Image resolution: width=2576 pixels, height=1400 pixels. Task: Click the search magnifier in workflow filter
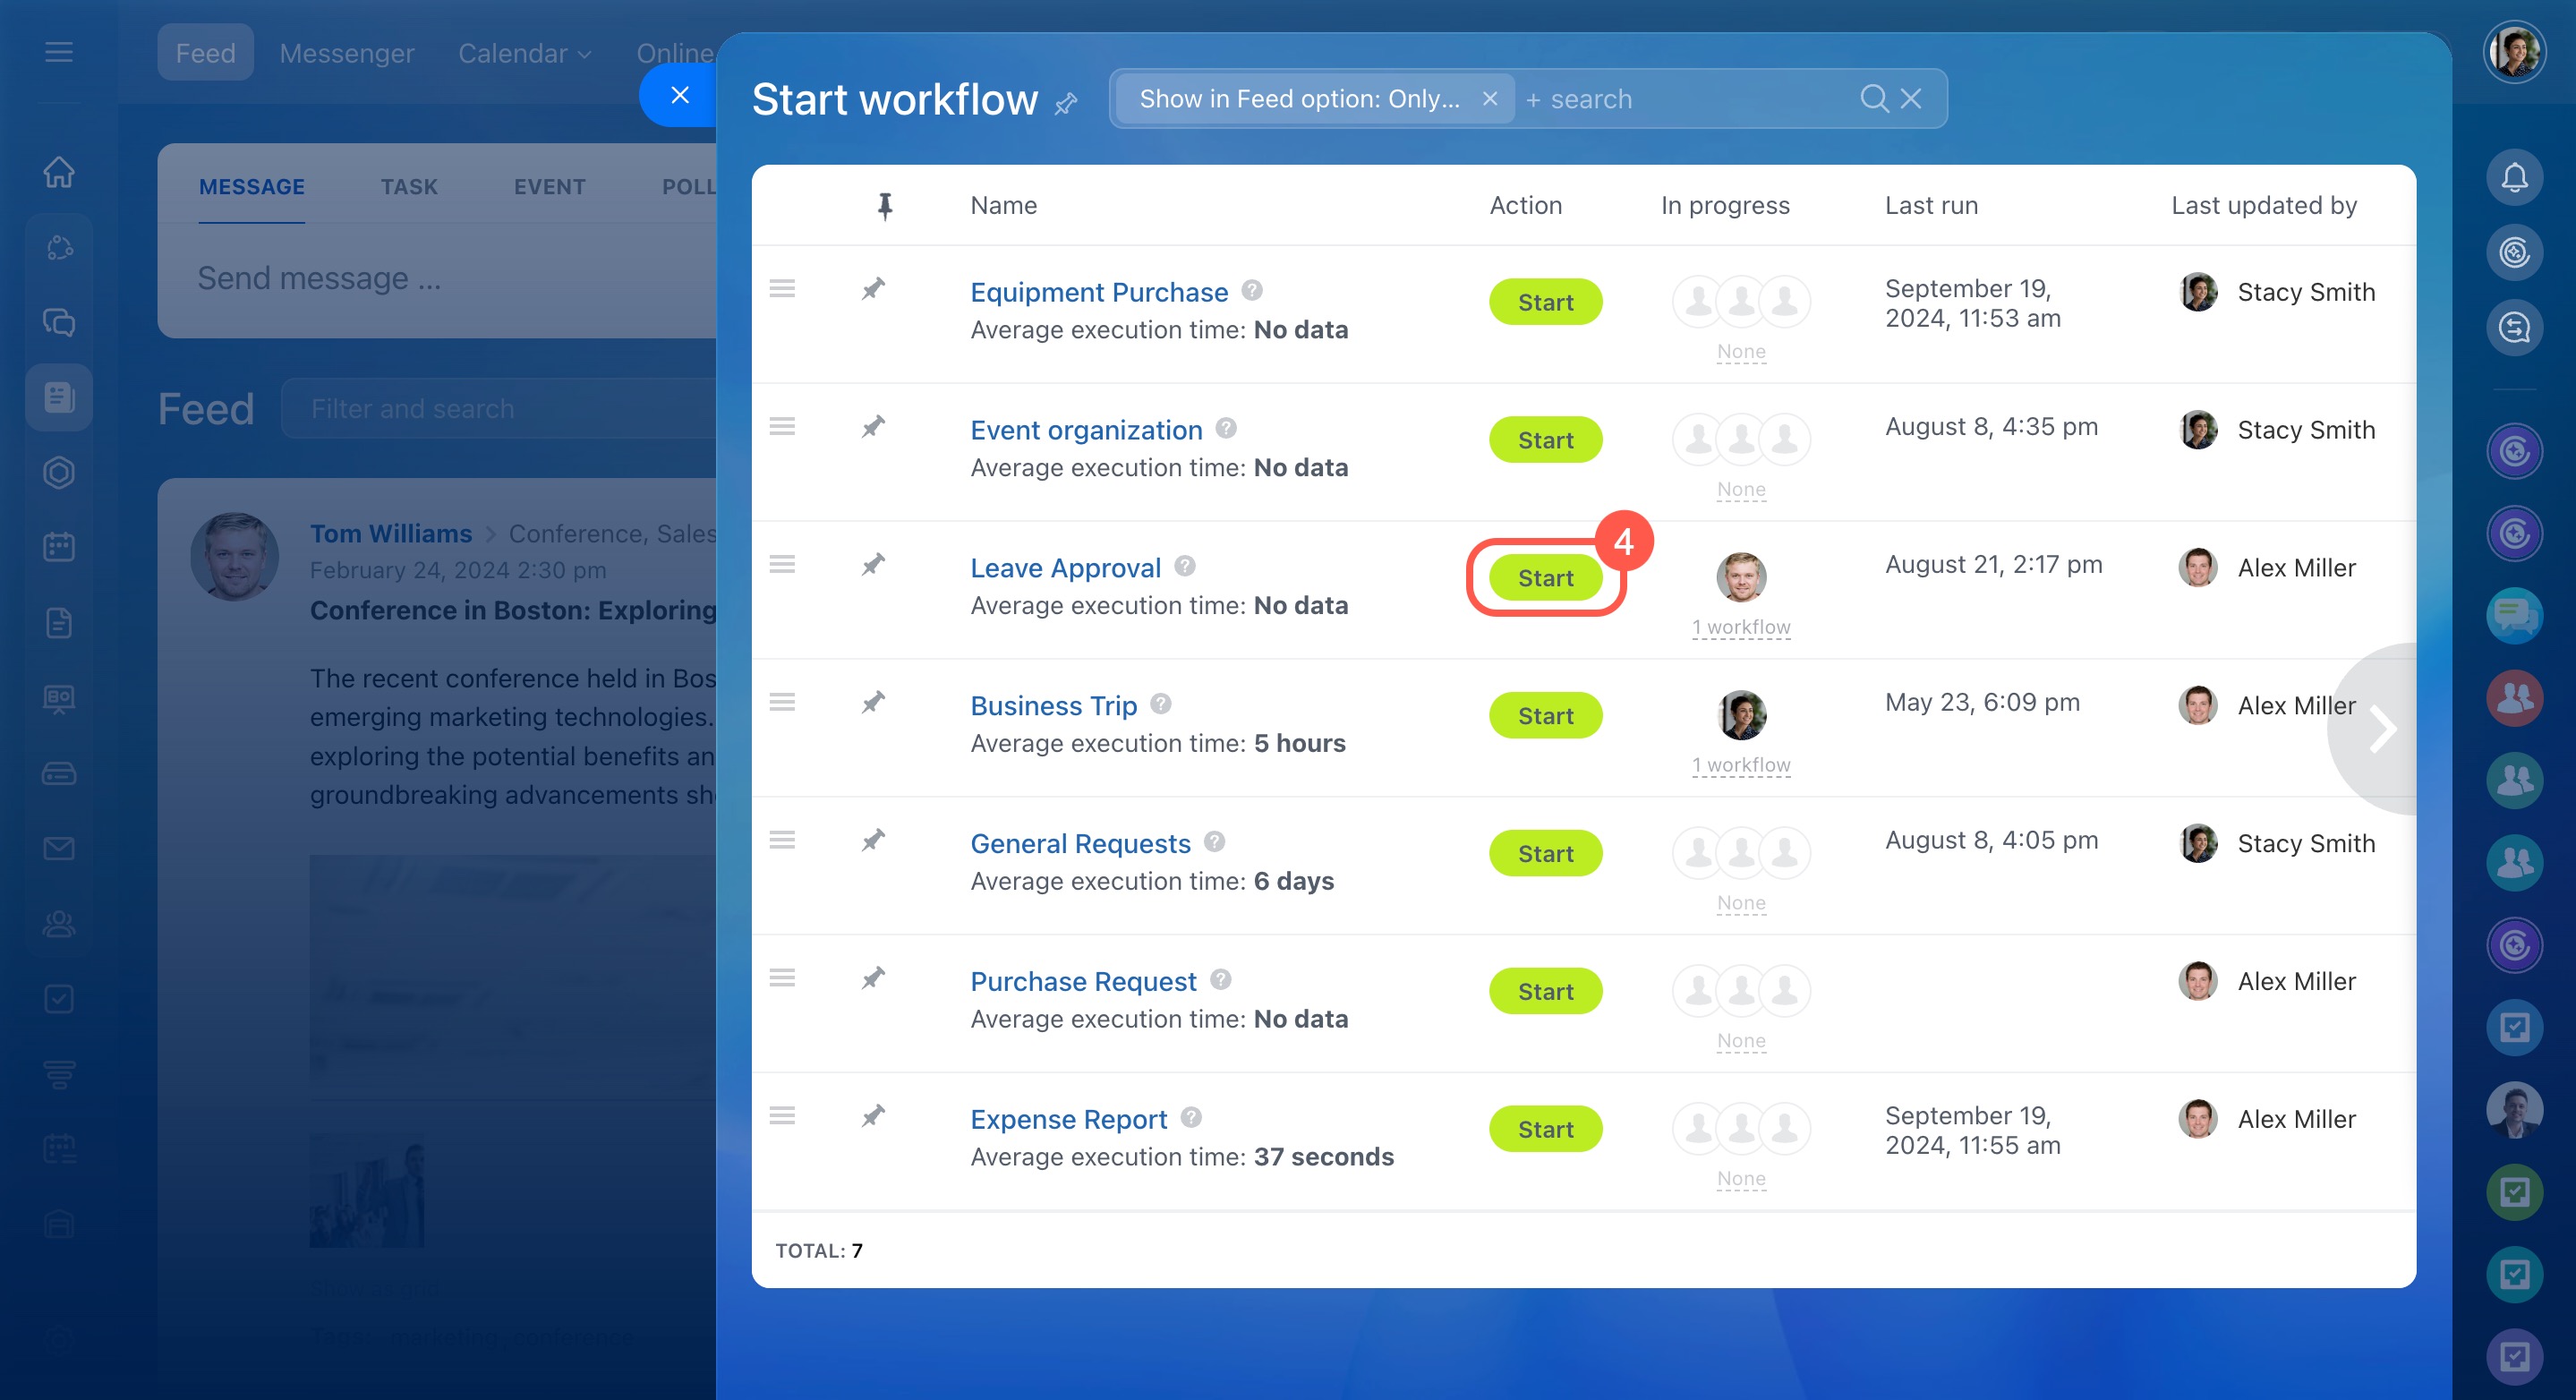pos(1874,98)
